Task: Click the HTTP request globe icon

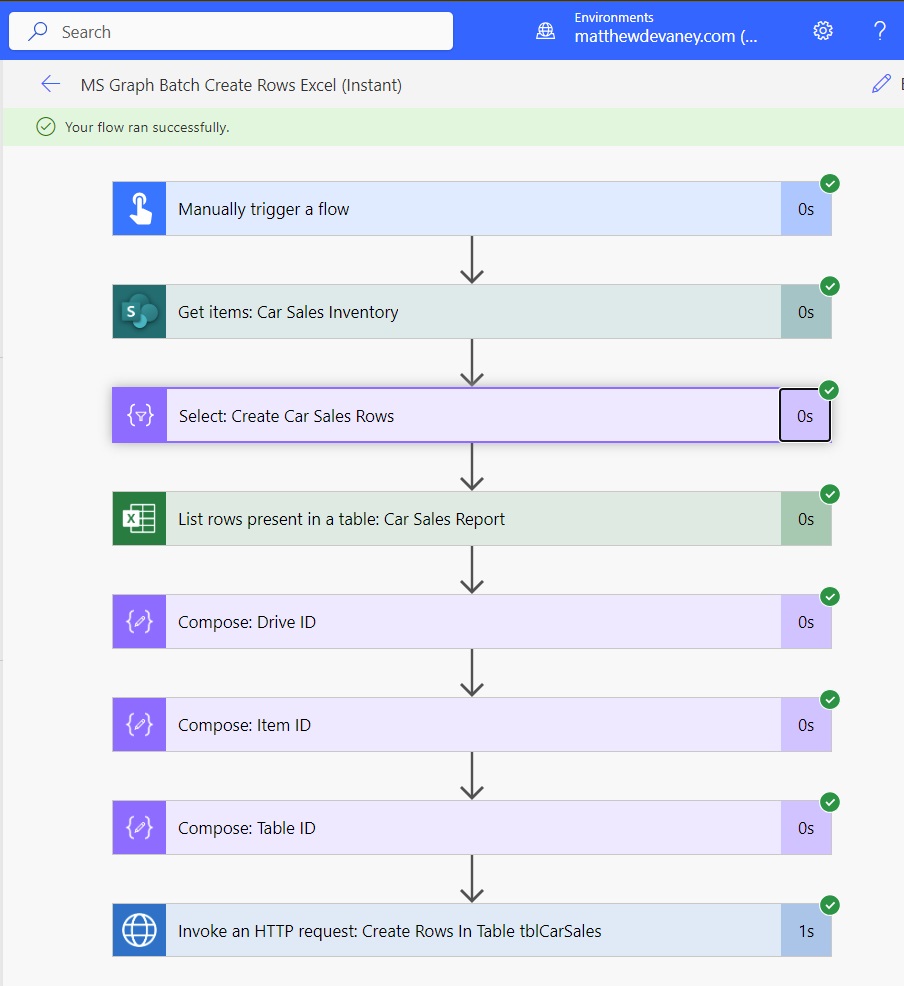Action: click(140, 931)
